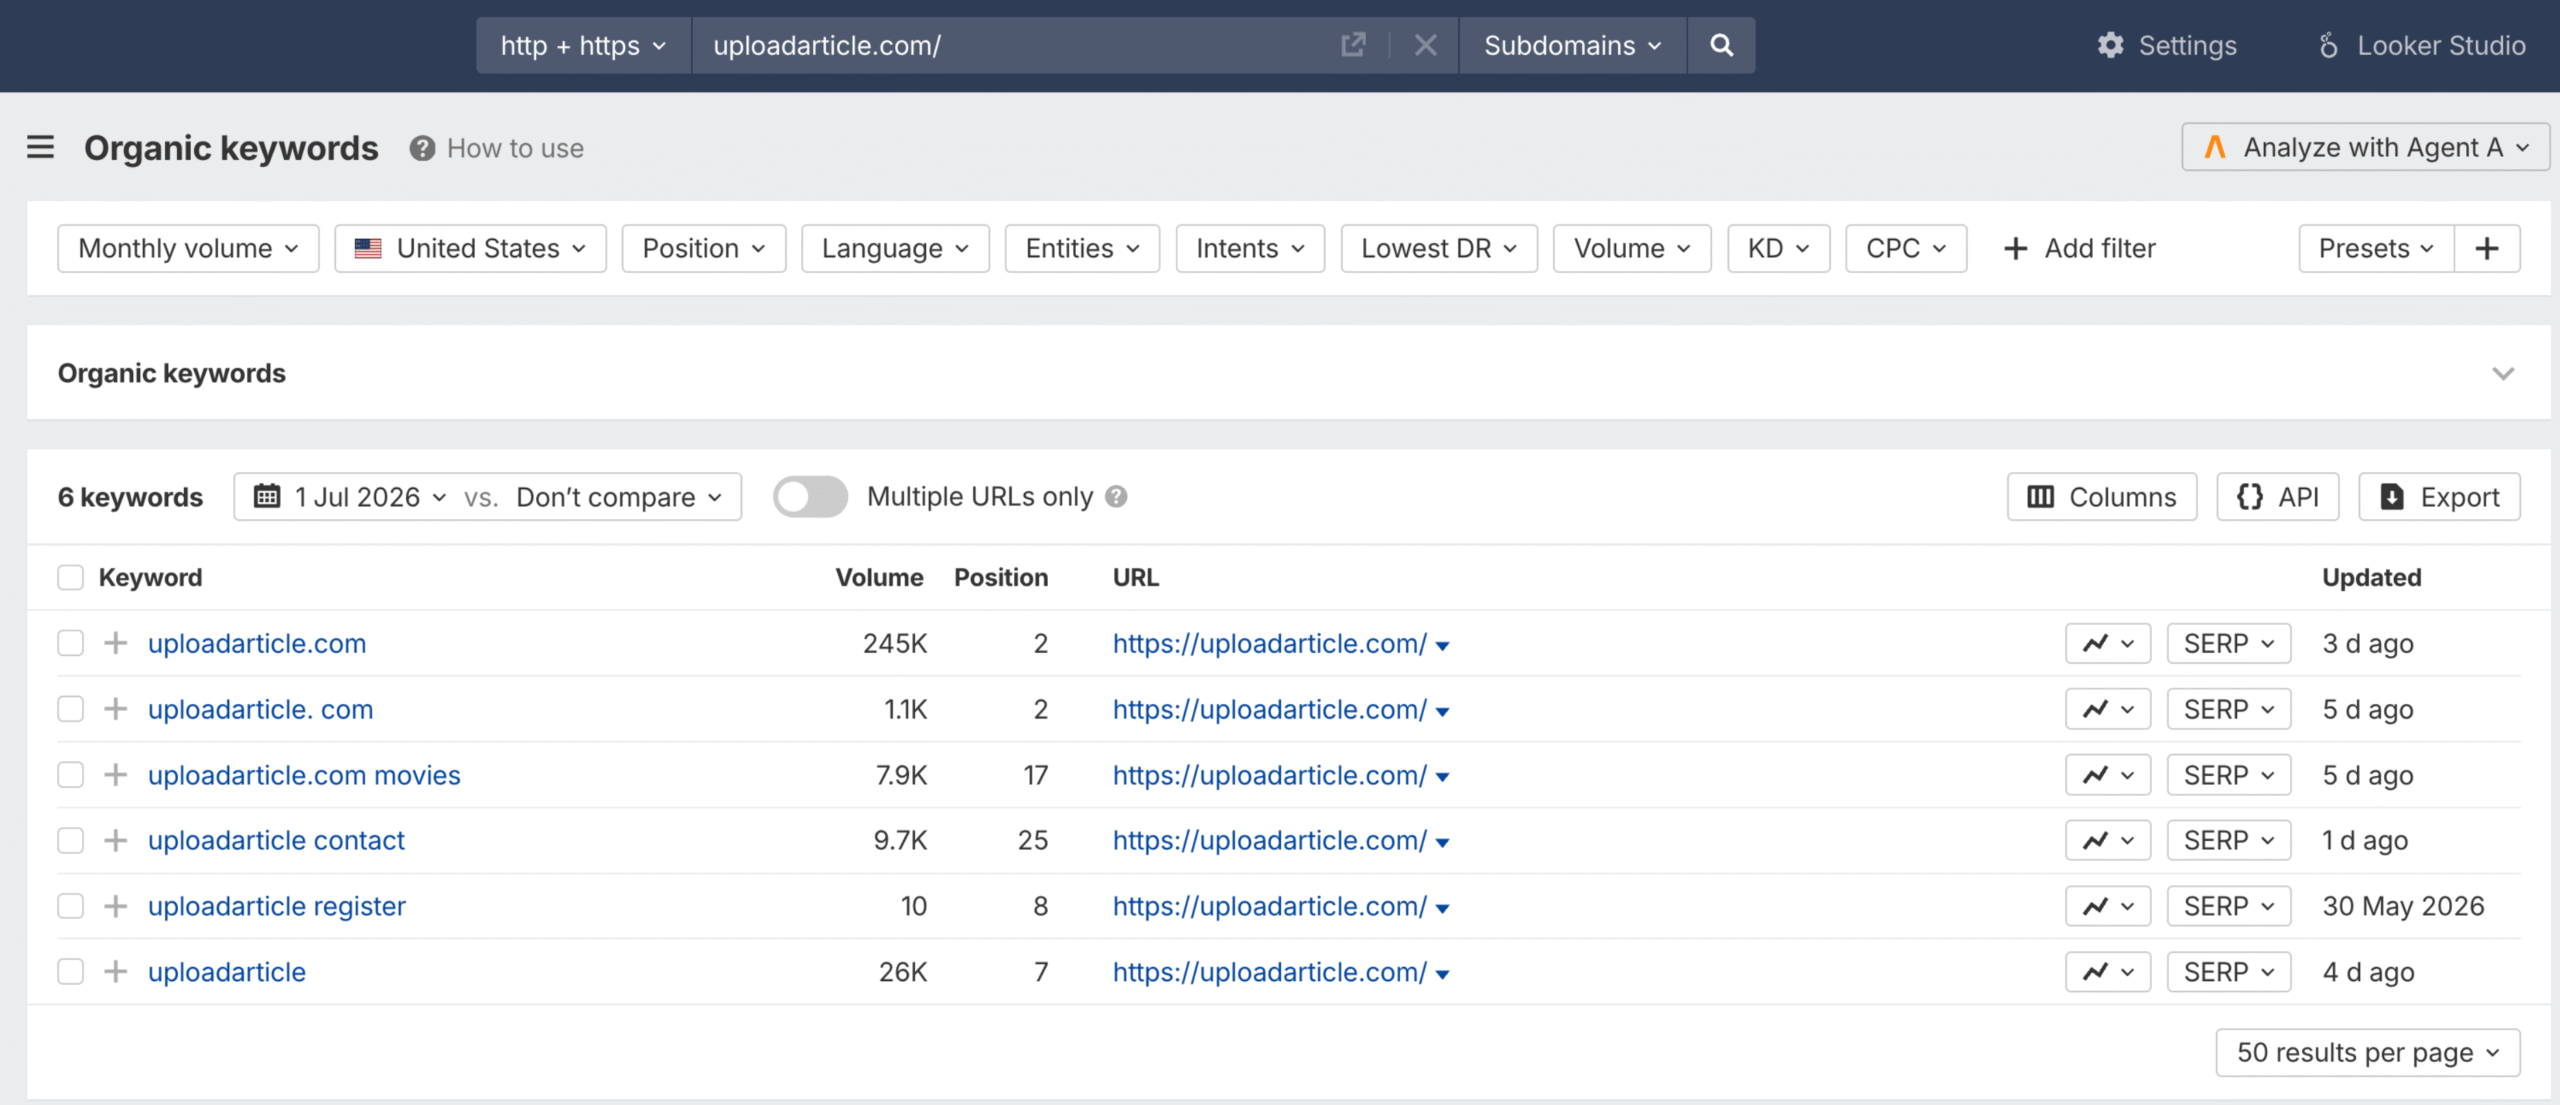The height and width of the screenshot is (1105, 2560).
Task: Clear the URL input with X icon
Action: pyautogui.click(x=1426, y=45)
